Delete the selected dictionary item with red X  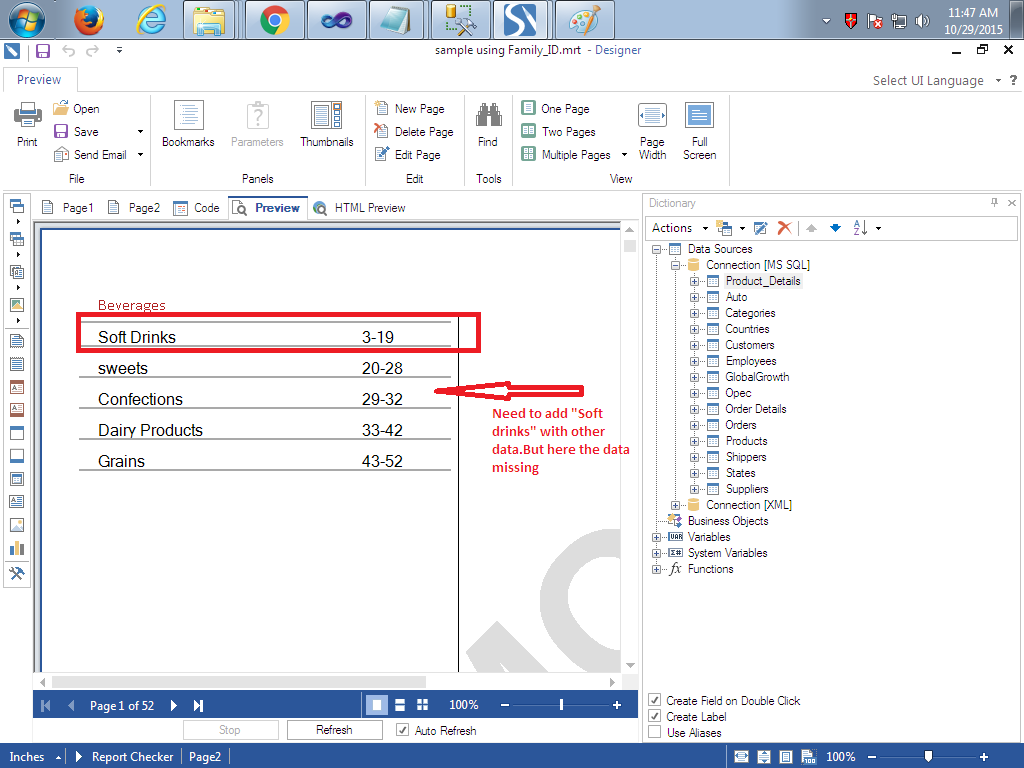[x=784, y=228]
